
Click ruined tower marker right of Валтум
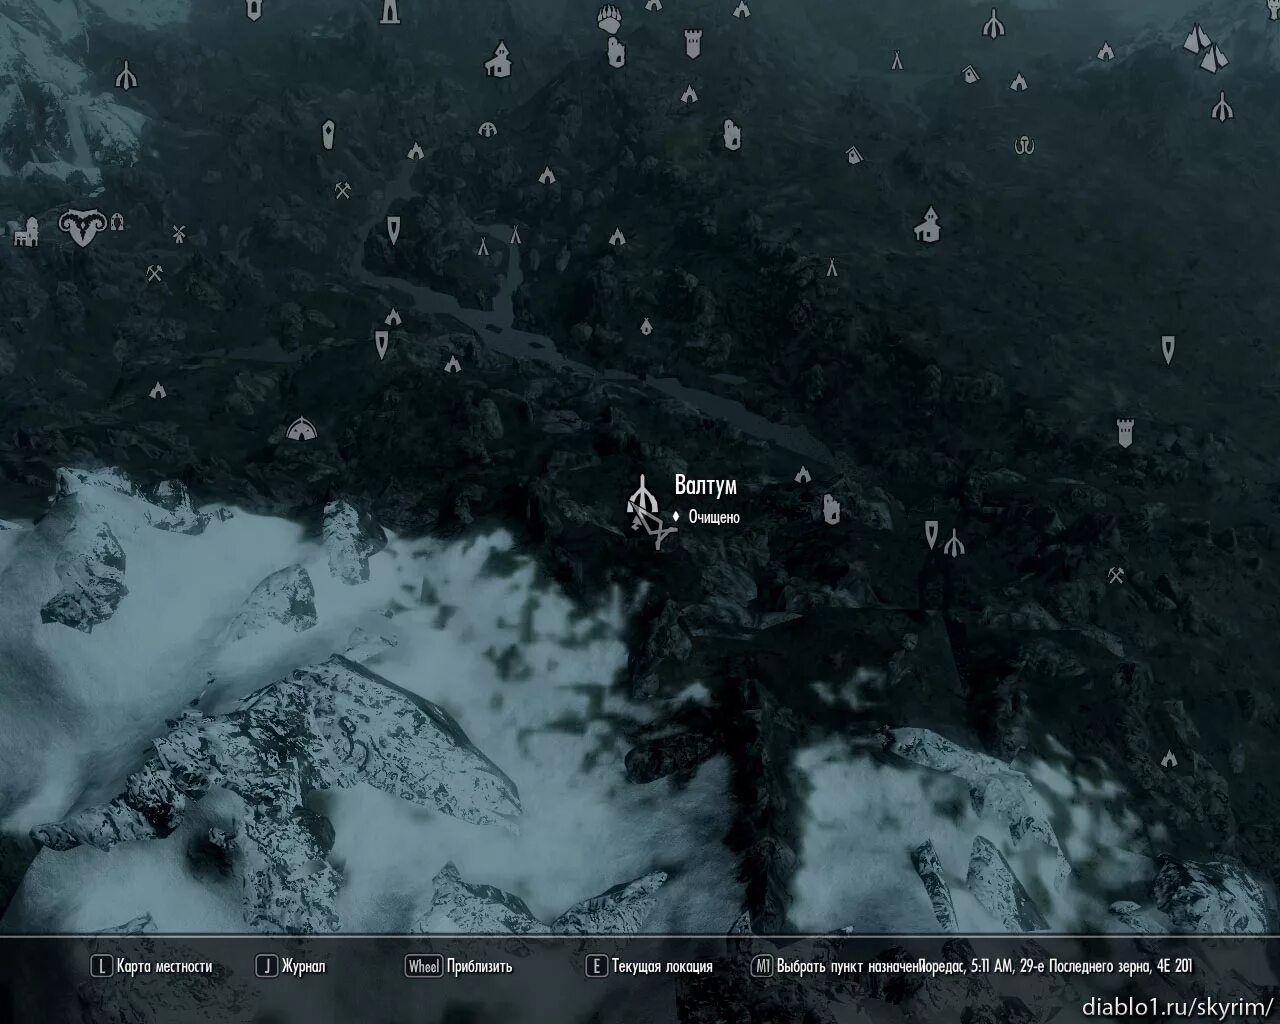click(x=831, y=508)
